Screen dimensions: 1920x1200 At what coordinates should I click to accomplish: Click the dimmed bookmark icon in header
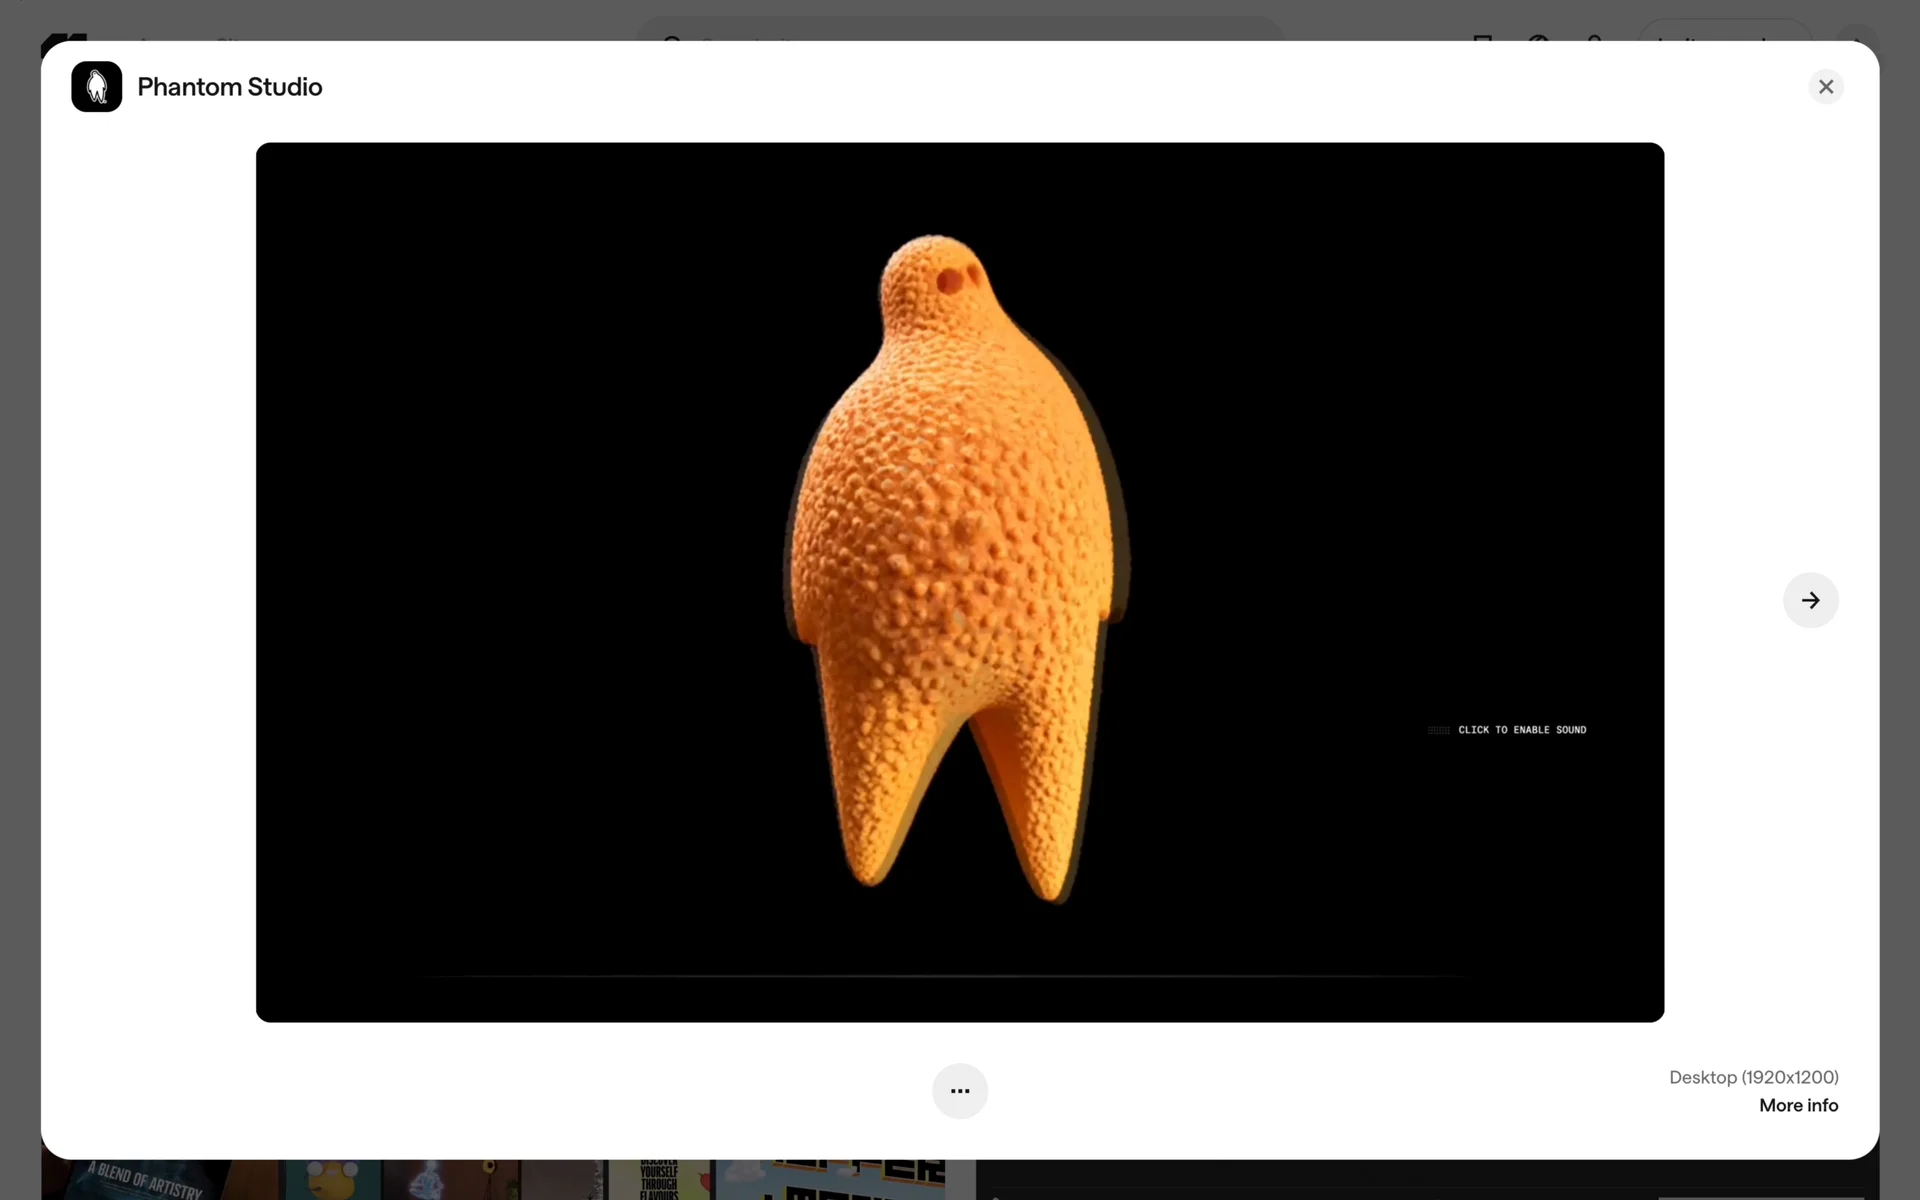(1482, 38)
